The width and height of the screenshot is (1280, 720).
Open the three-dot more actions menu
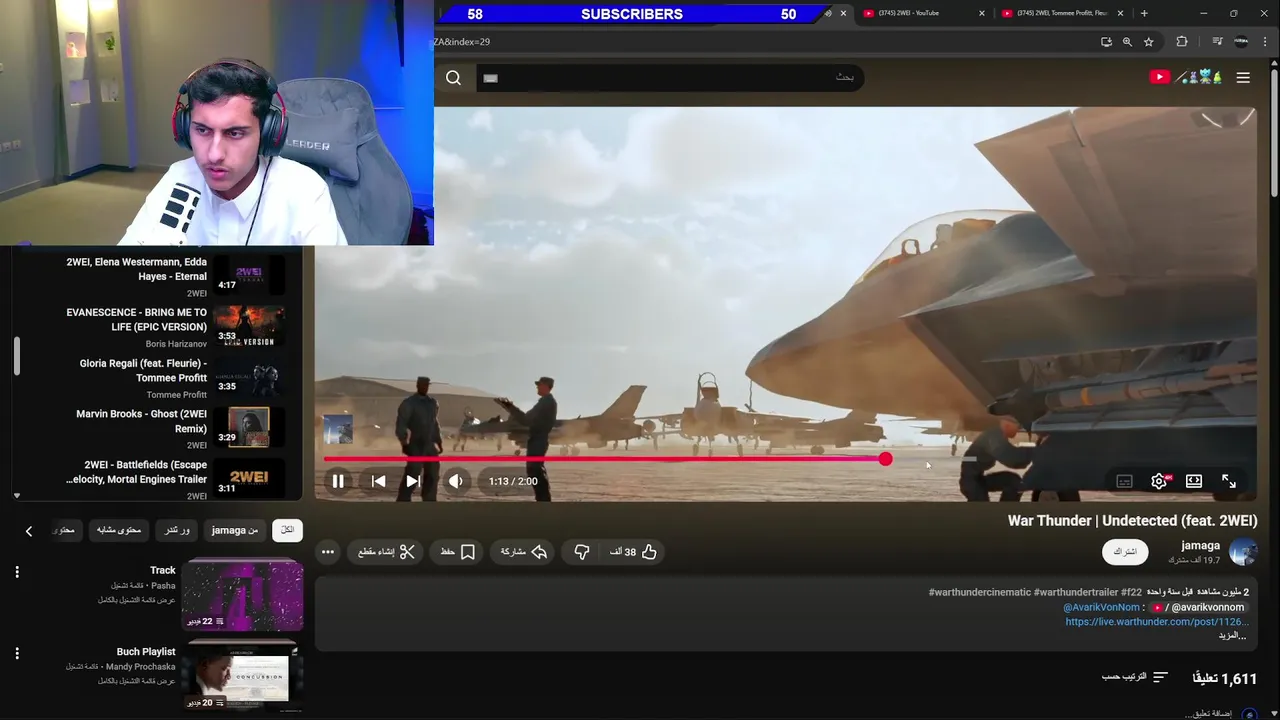point(327,552)
